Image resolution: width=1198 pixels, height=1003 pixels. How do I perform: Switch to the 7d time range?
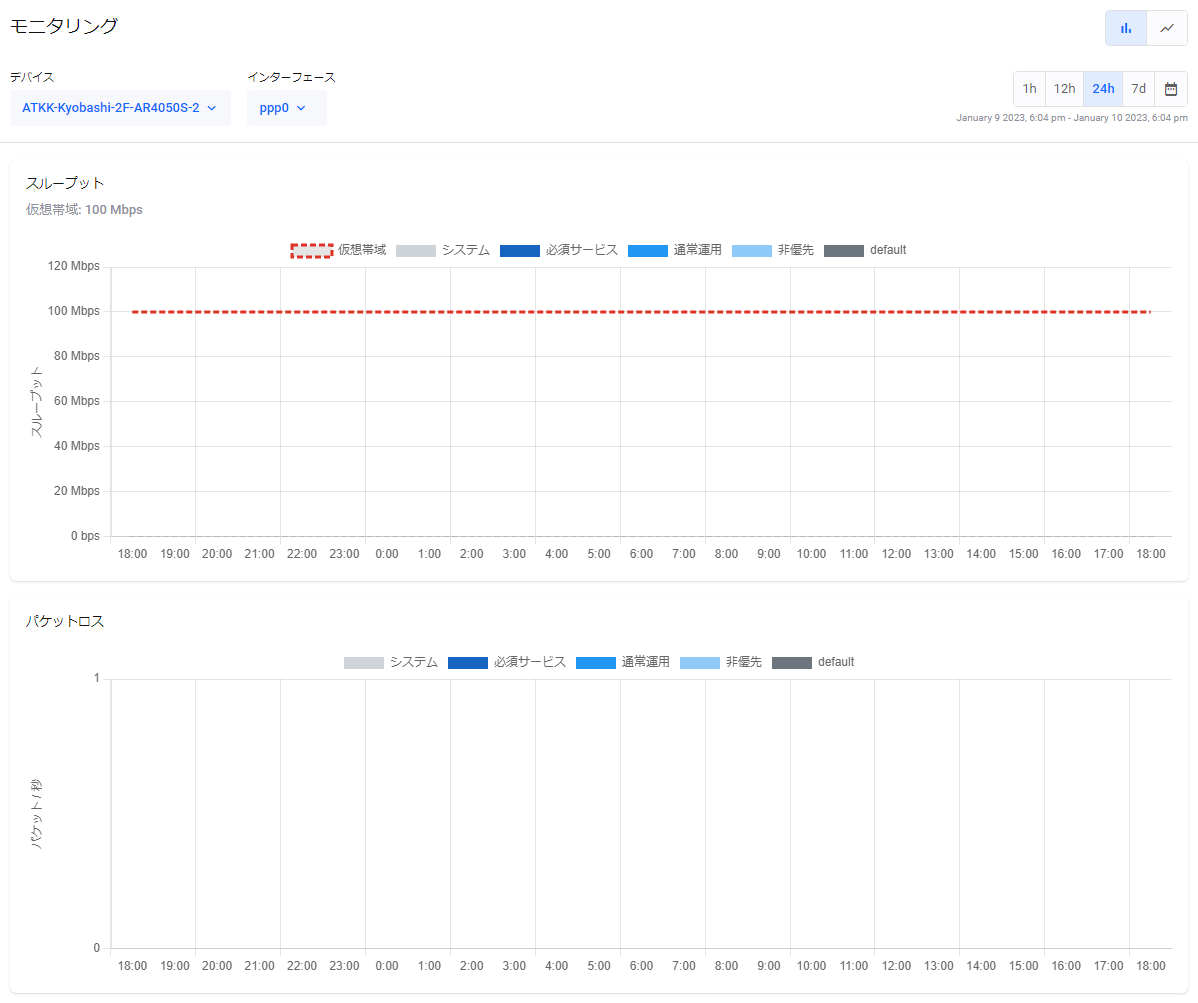coord(1138,89)
